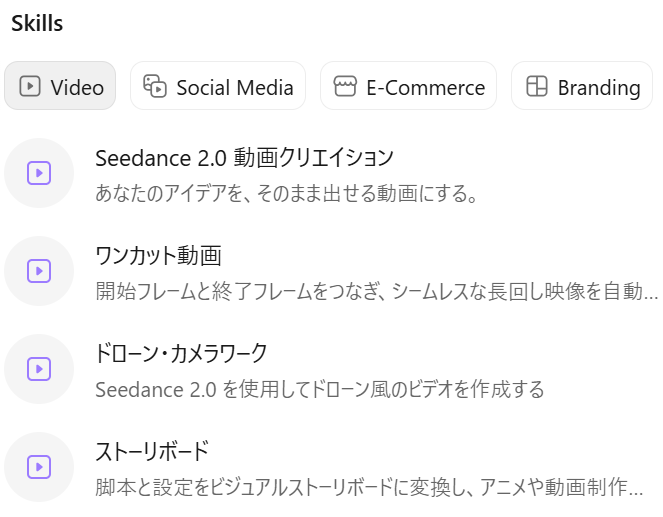The width and height of the screenshot is (663, 517).
Task: Switch to the Video category tab
Action: click(x=60, y=86)
